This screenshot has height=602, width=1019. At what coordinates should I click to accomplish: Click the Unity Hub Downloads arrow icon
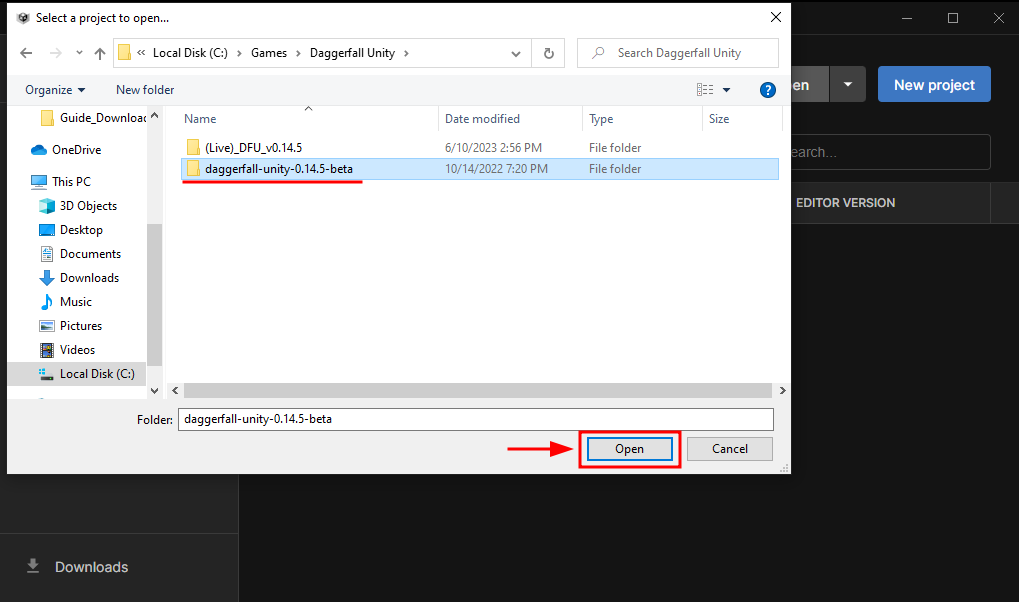33,566
